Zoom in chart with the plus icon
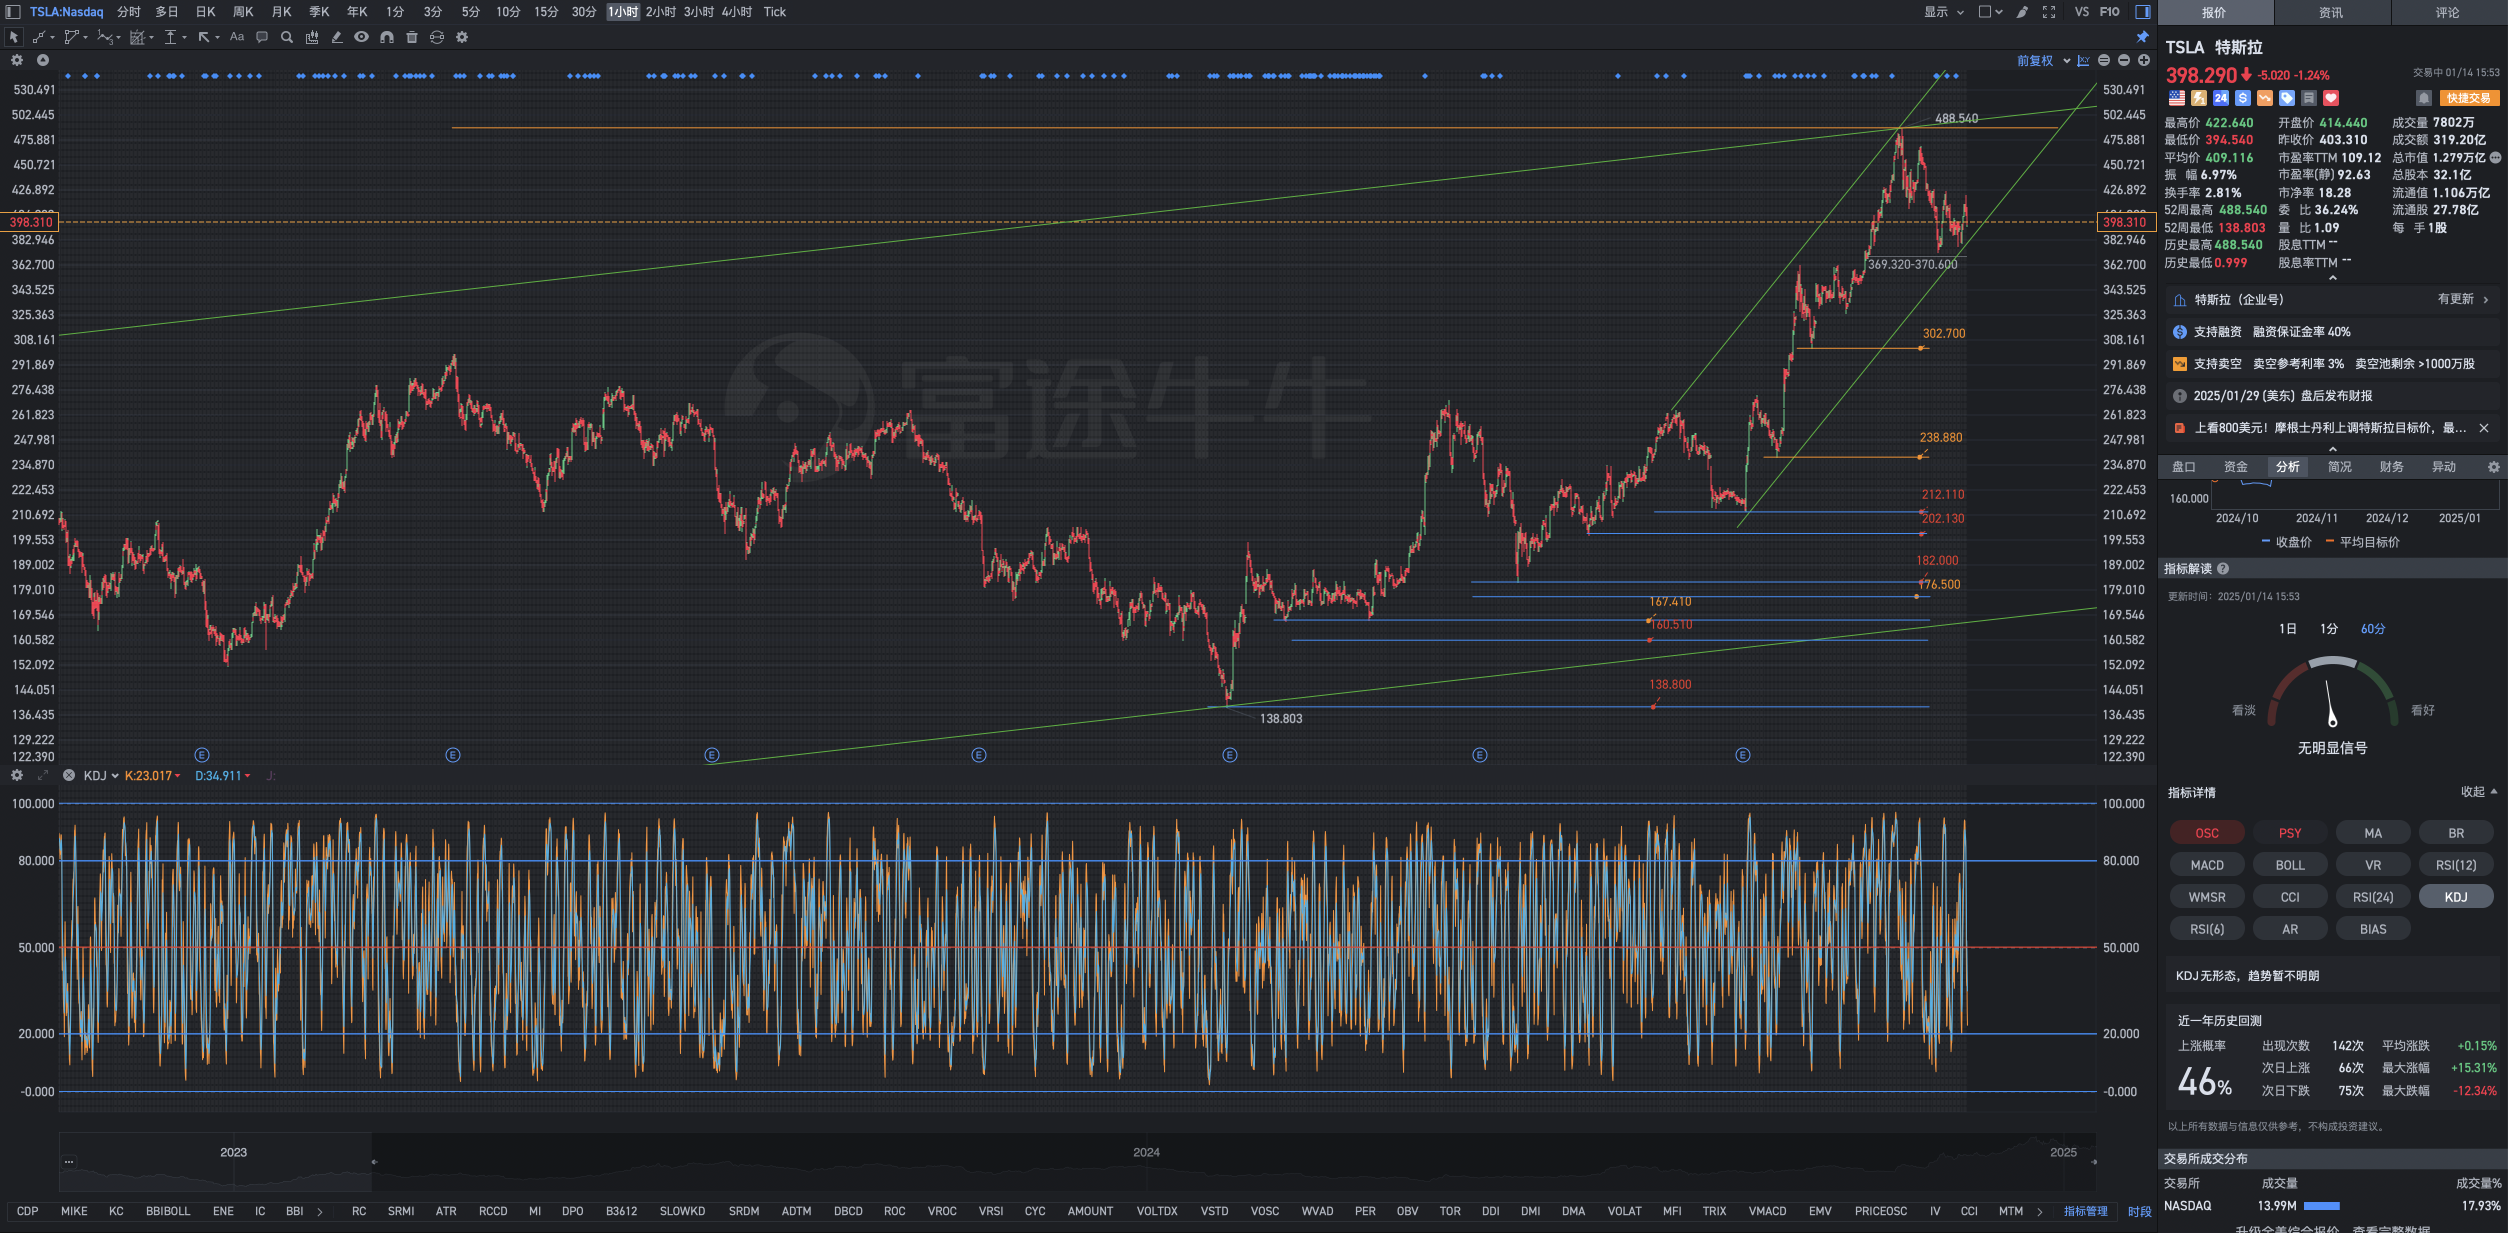This screenshot has width=2508, height=1233. (2144, 61)
